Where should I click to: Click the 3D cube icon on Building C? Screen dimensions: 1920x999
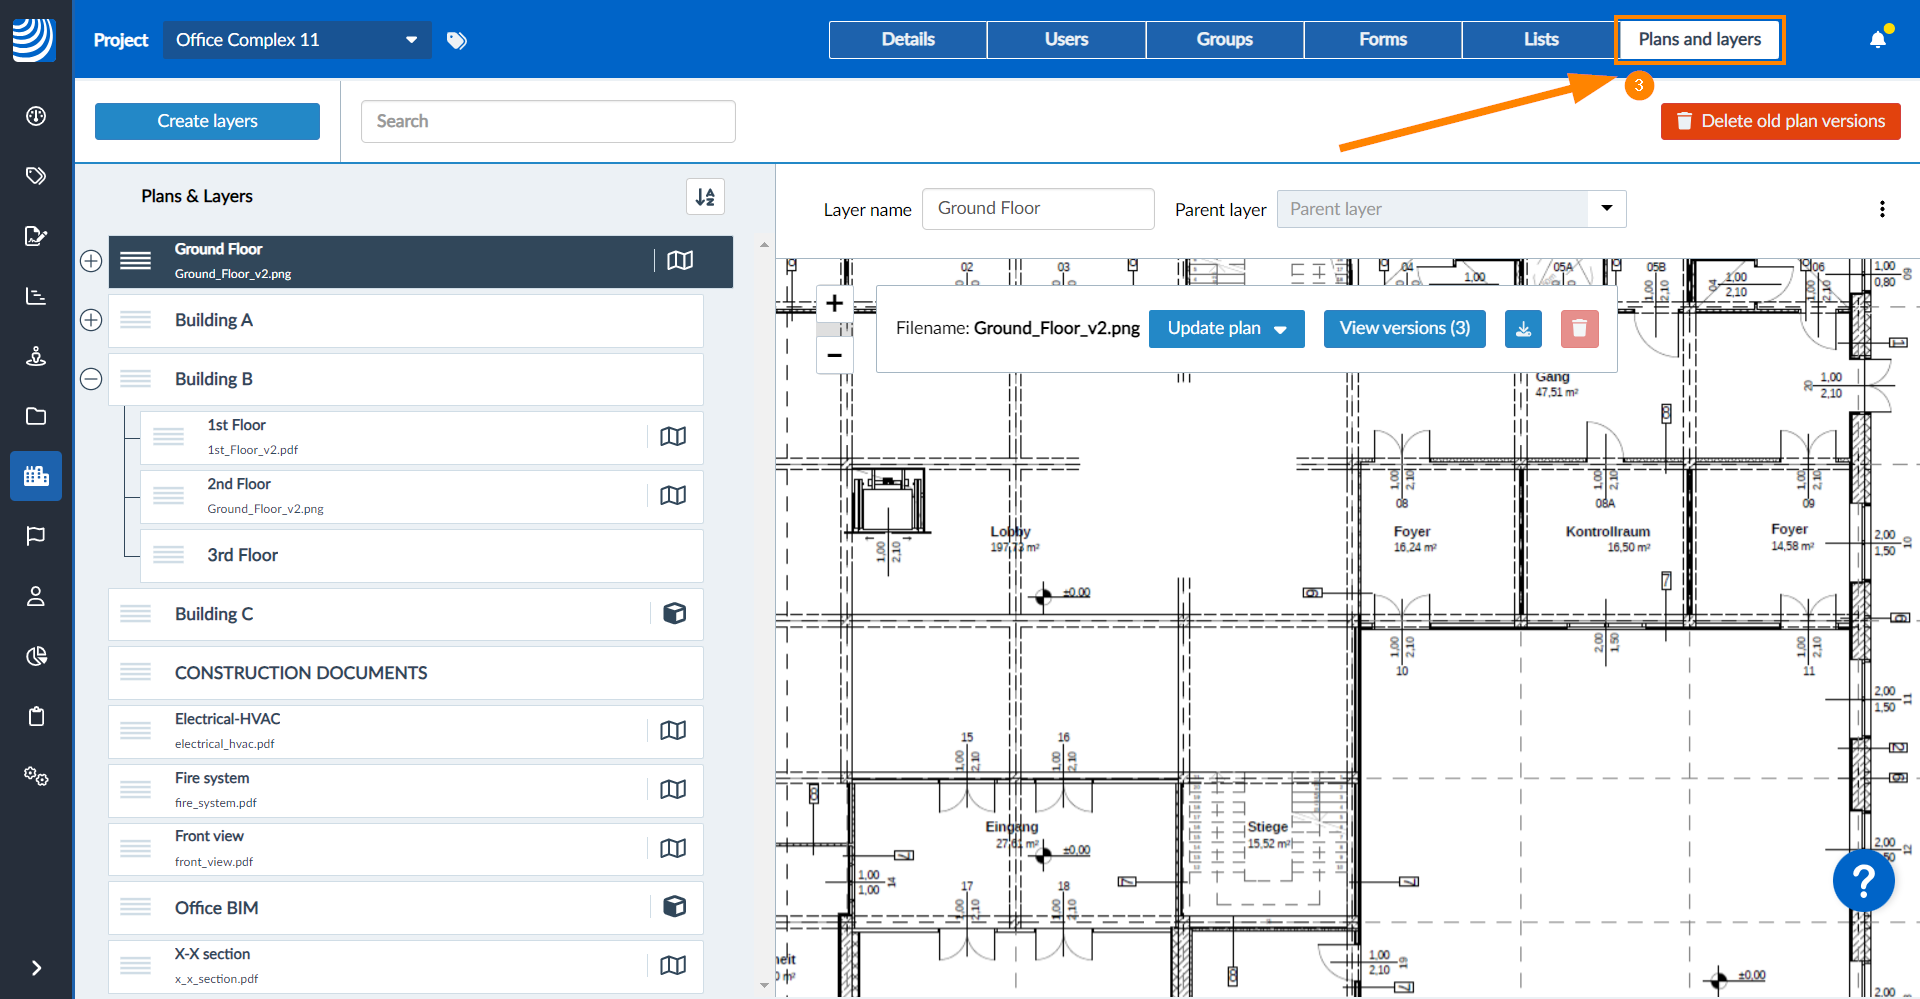click(674, 614)
